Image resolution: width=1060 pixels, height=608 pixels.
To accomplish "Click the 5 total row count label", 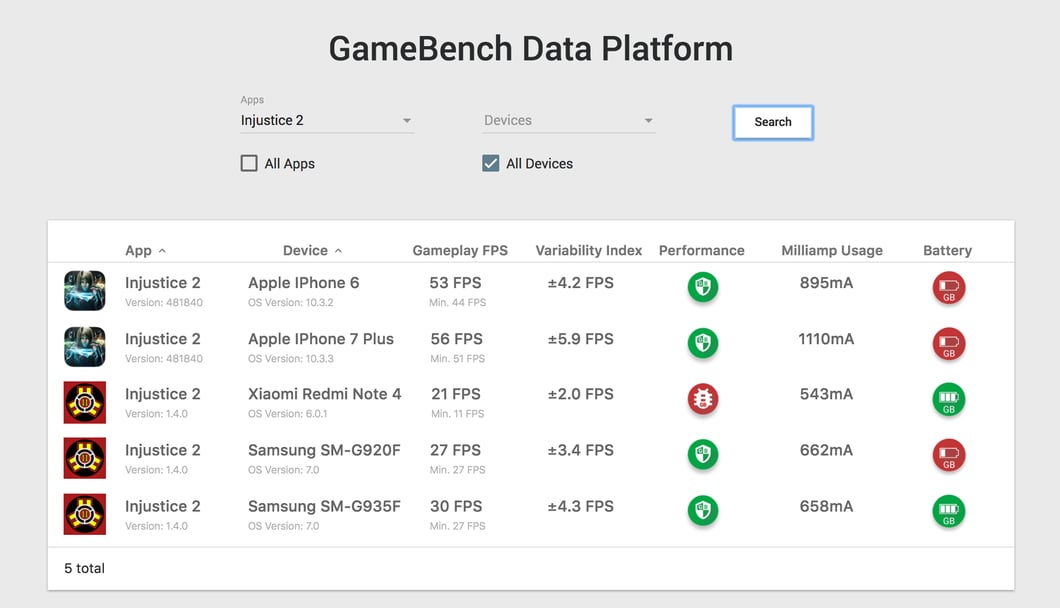I will point(84,568).
